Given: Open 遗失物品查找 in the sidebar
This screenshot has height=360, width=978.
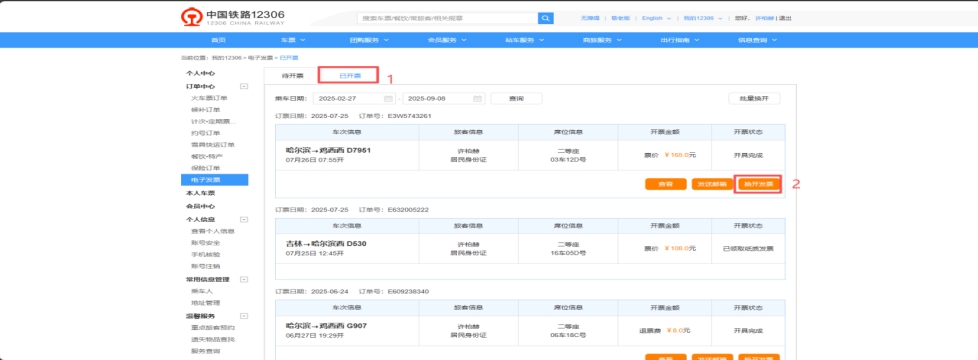Looking at the screenshot, I should 213,339.
